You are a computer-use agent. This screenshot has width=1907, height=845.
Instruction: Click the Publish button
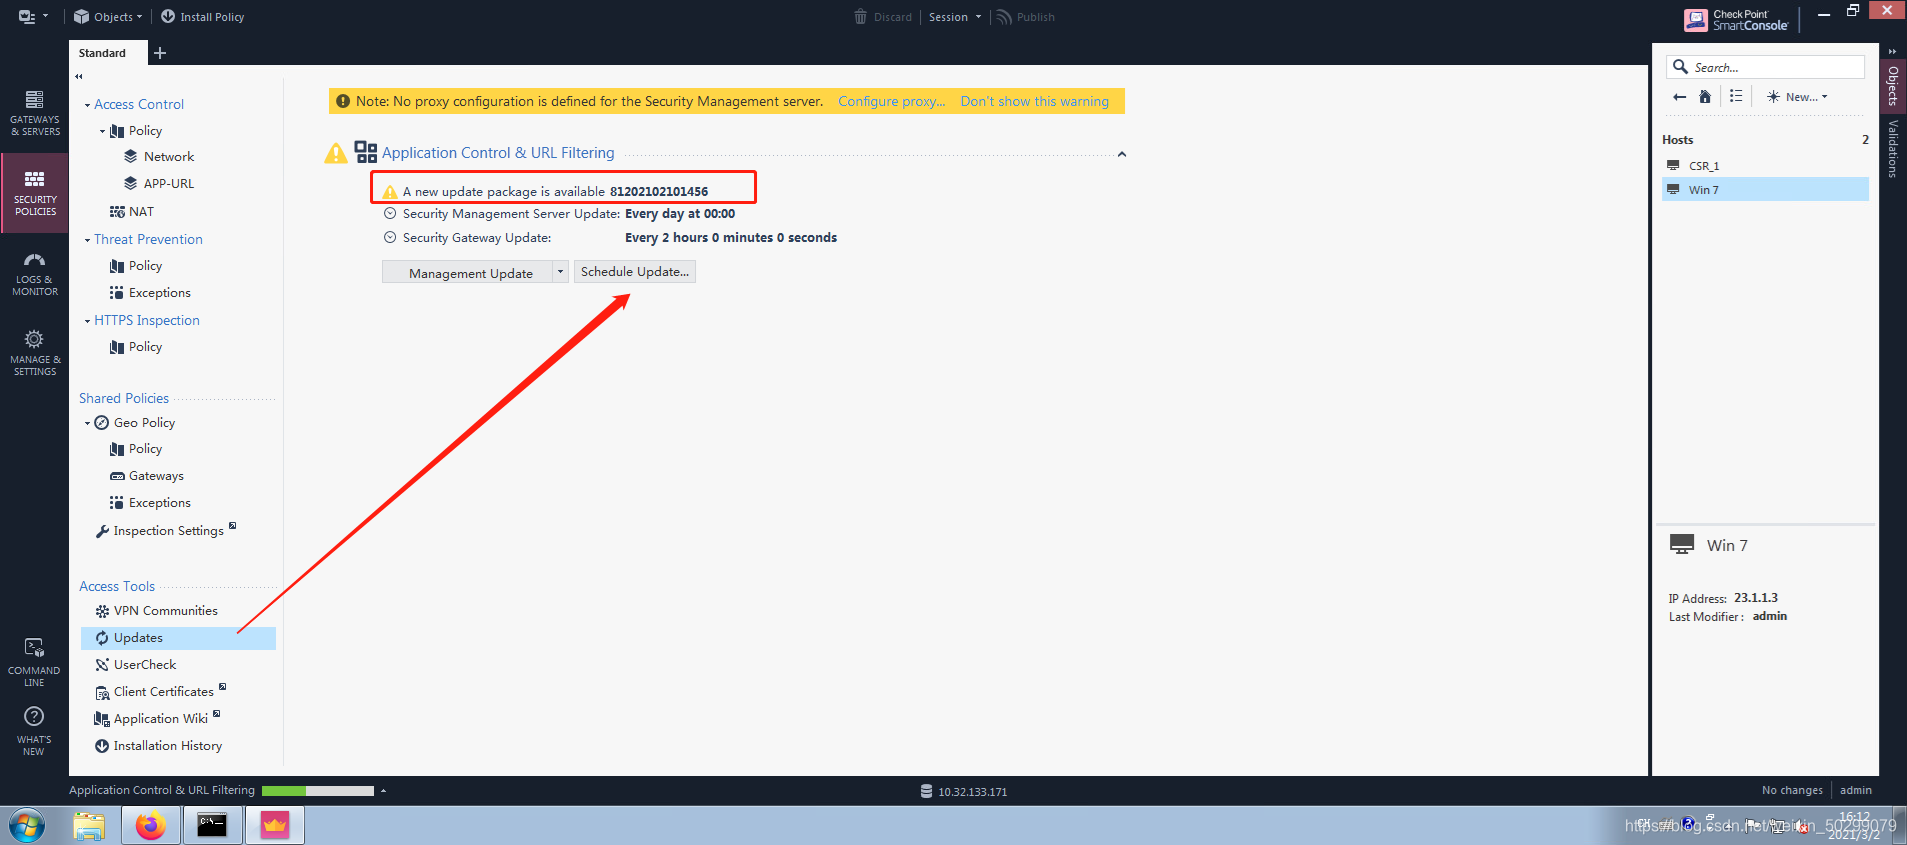pos(1026,17)
